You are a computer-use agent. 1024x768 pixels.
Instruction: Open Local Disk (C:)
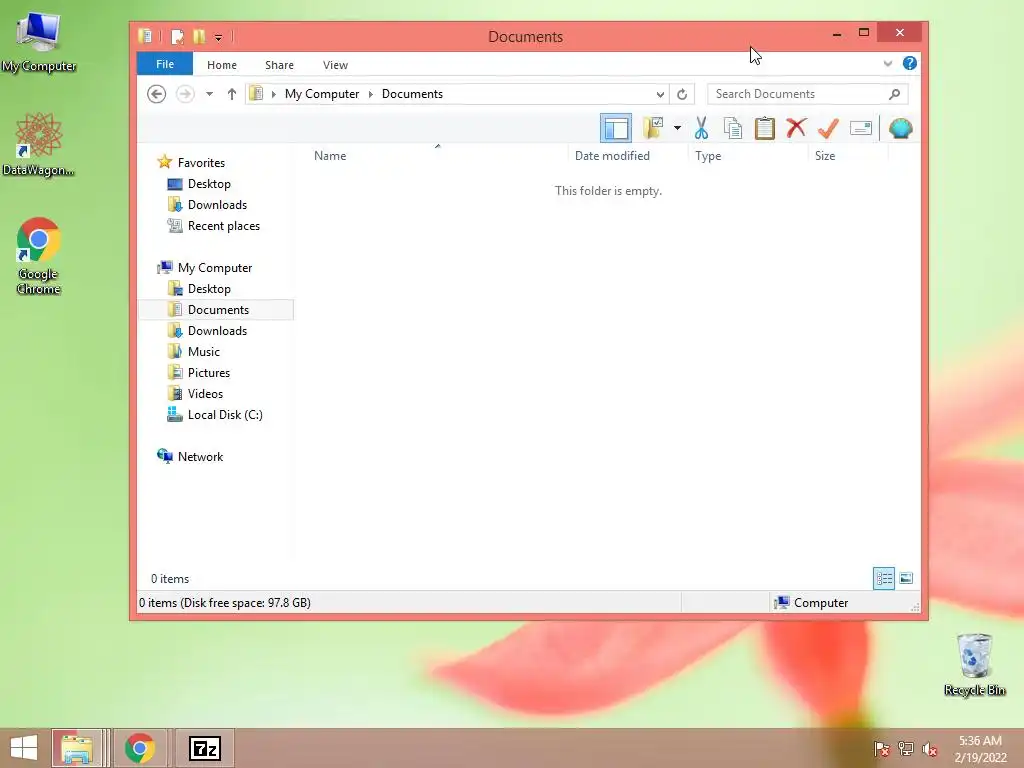(x=225, y=415)
